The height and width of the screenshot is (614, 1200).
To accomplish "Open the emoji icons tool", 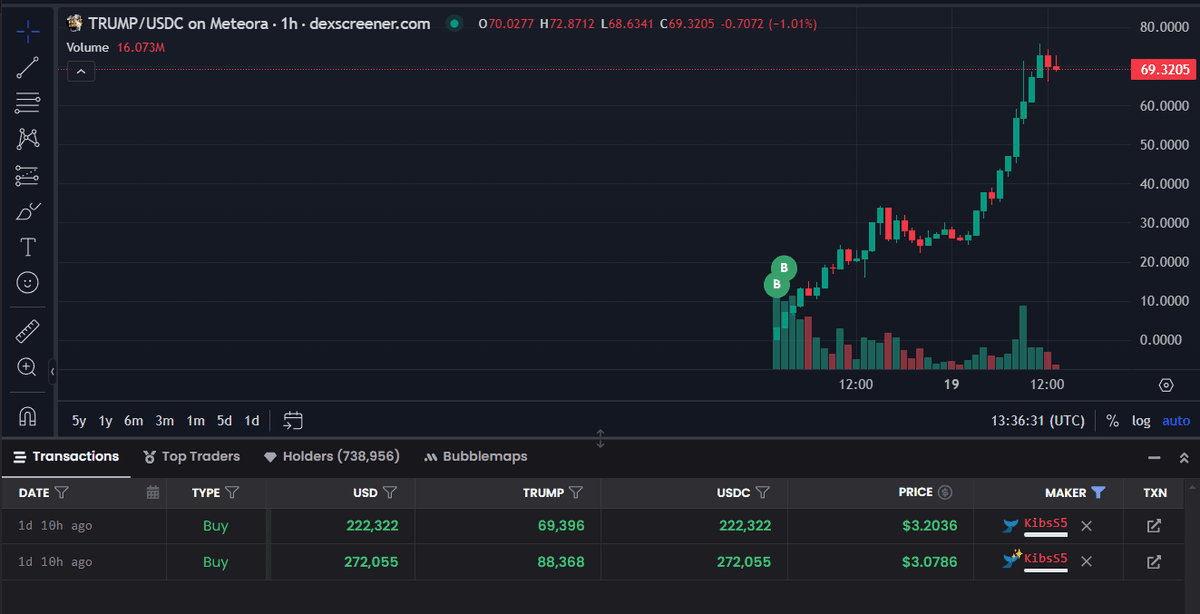I will 28,283.
